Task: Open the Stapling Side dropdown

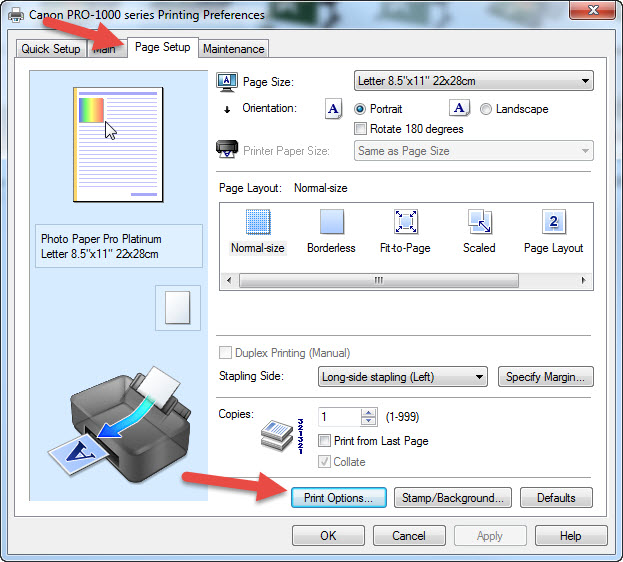Action: [x=402, y=376]
